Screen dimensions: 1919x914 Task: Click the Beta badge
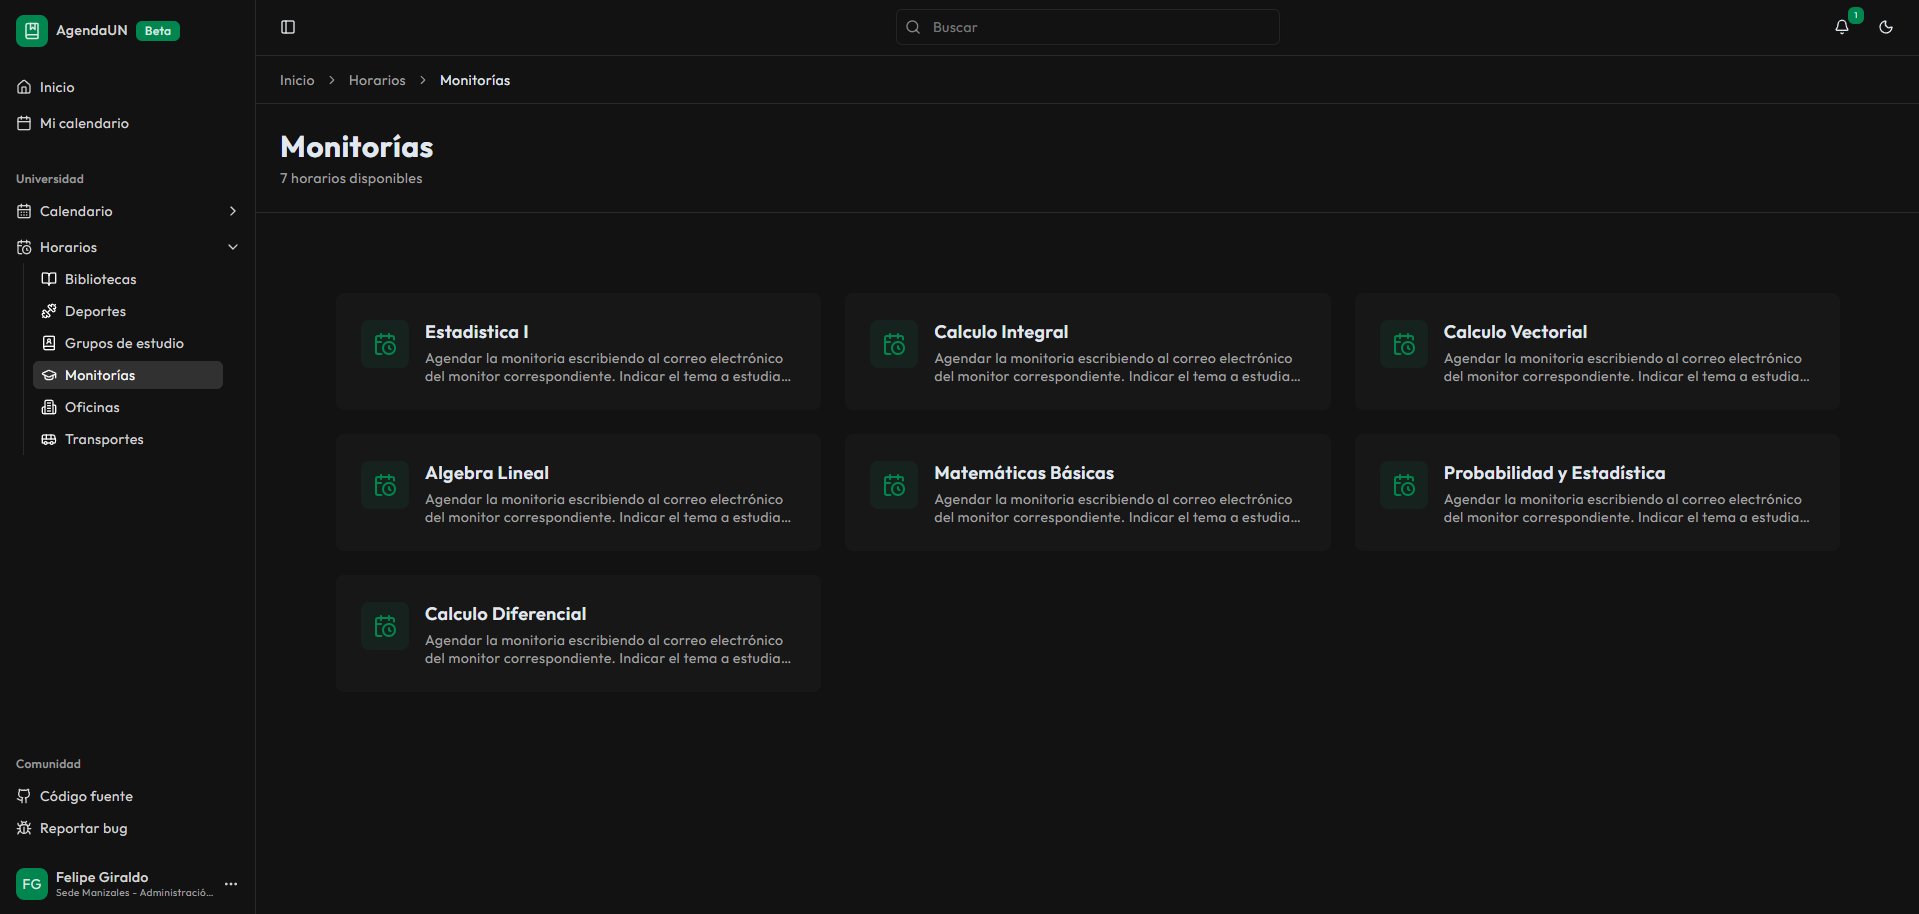click(158, 31)
